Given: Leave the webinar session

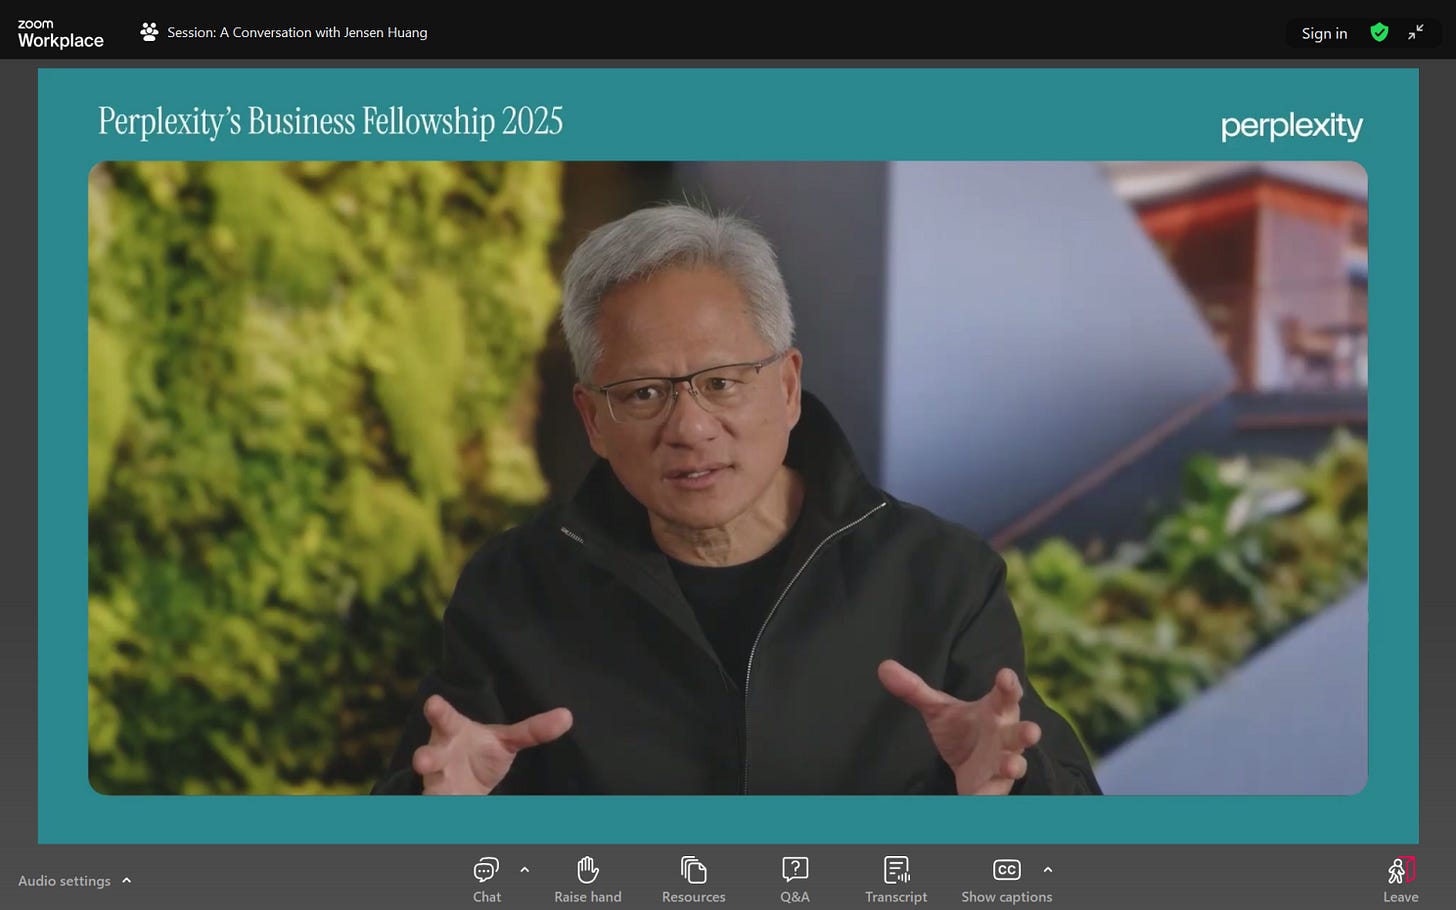Looking at the screenshot, I should pyautogui.click(x=1401, y=880).
